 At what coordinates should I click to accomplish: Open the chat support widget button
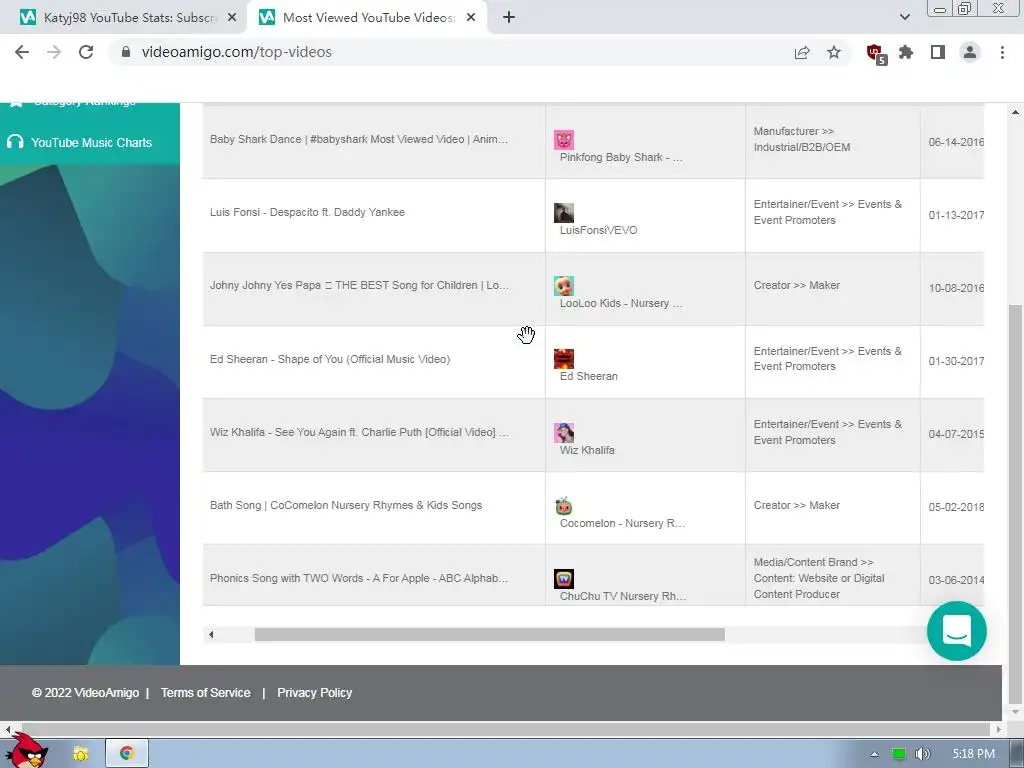pos(956,631)
